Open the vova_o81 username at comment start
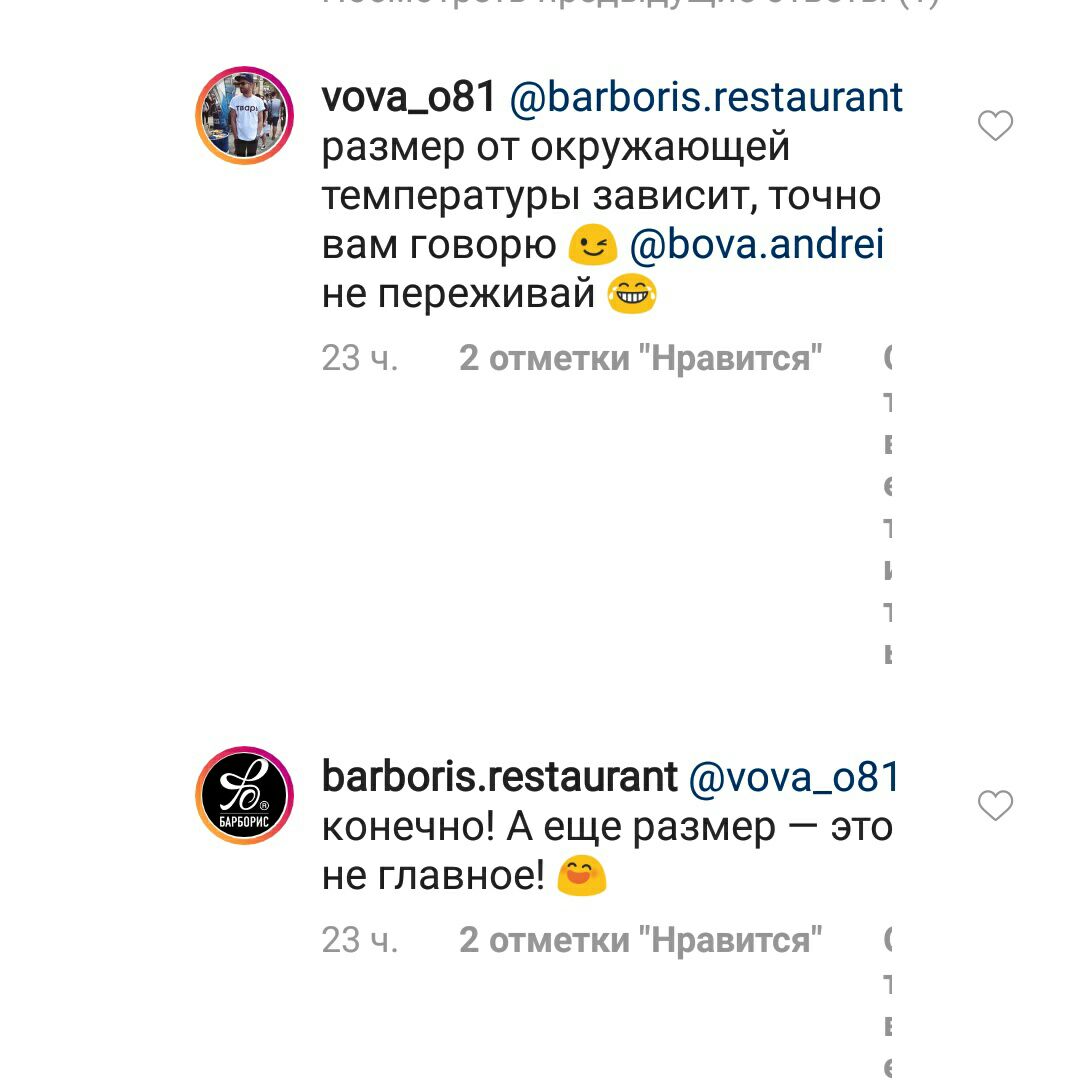 click(x=408, y=96)
